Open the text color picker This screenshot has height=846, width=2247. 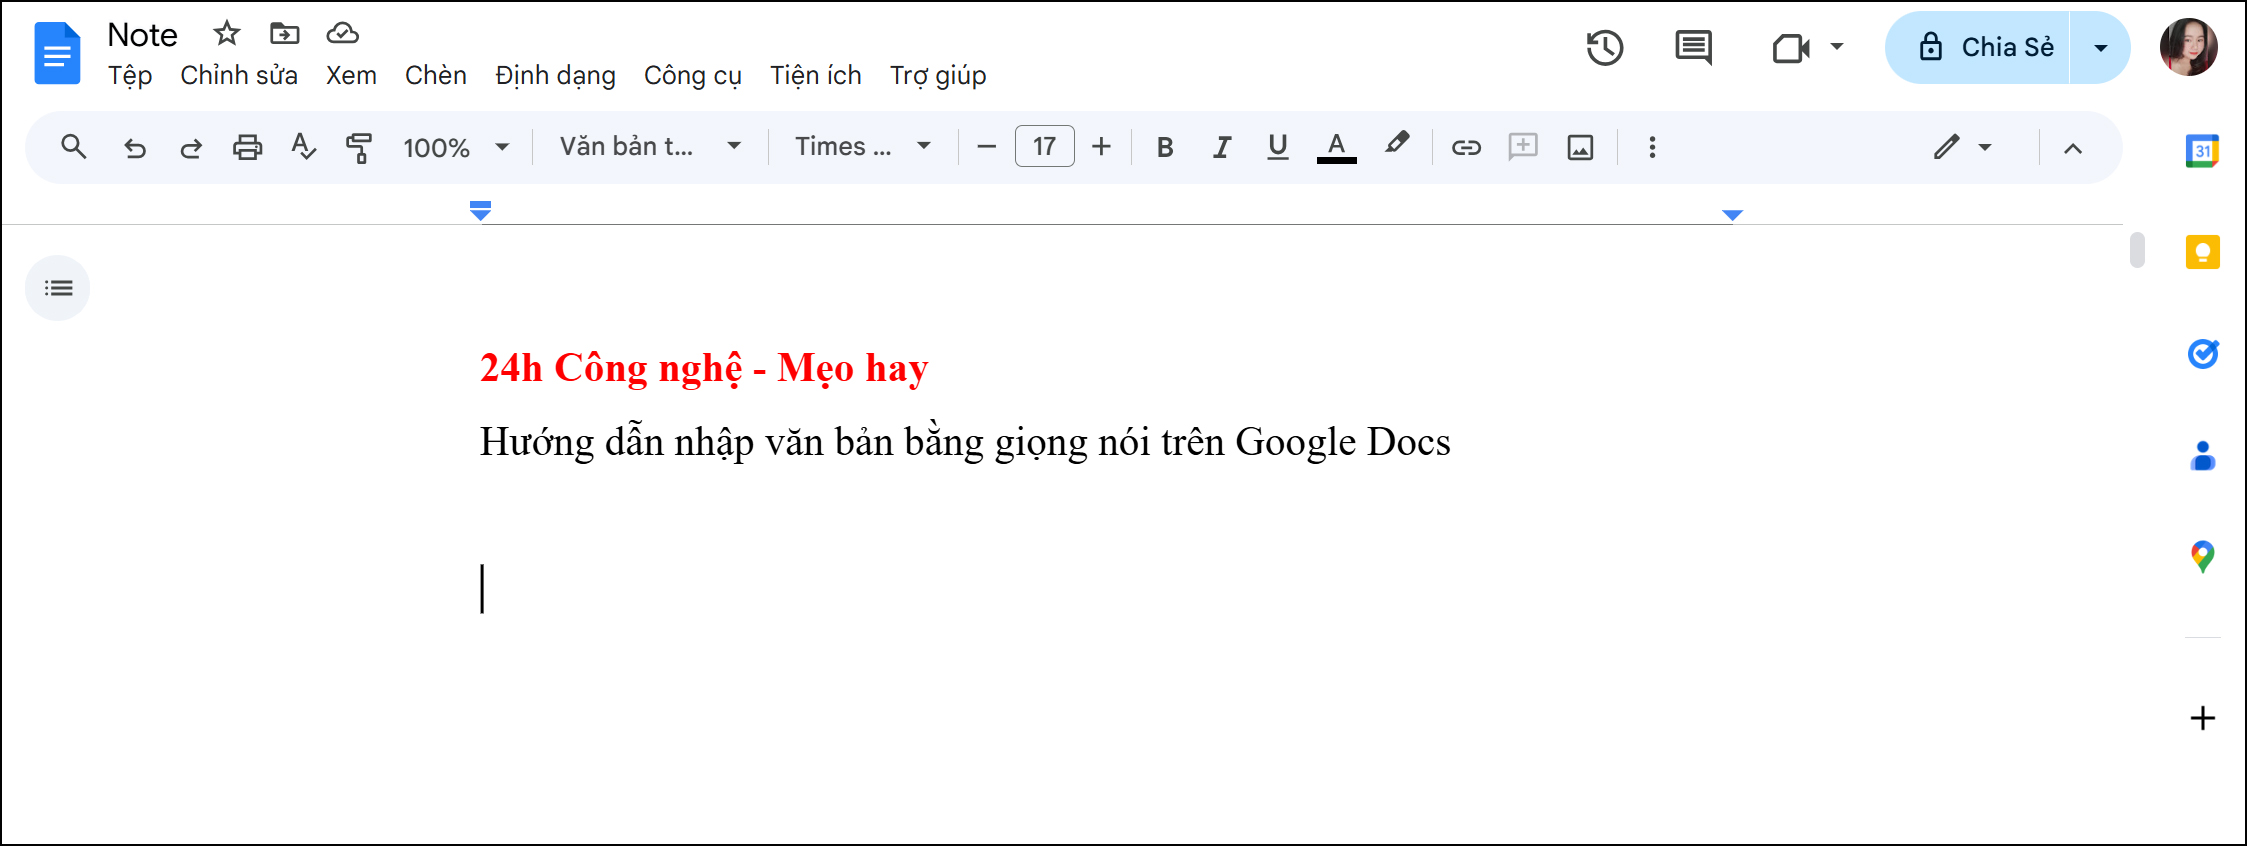pyautogui.click(x=1336, y=147)
